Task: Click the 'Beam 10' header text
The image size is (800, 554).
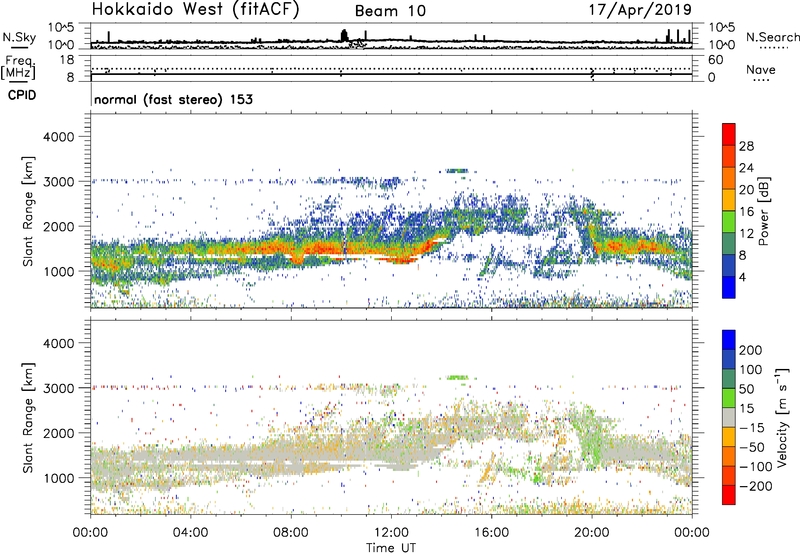Action: (x=390, y=11)
